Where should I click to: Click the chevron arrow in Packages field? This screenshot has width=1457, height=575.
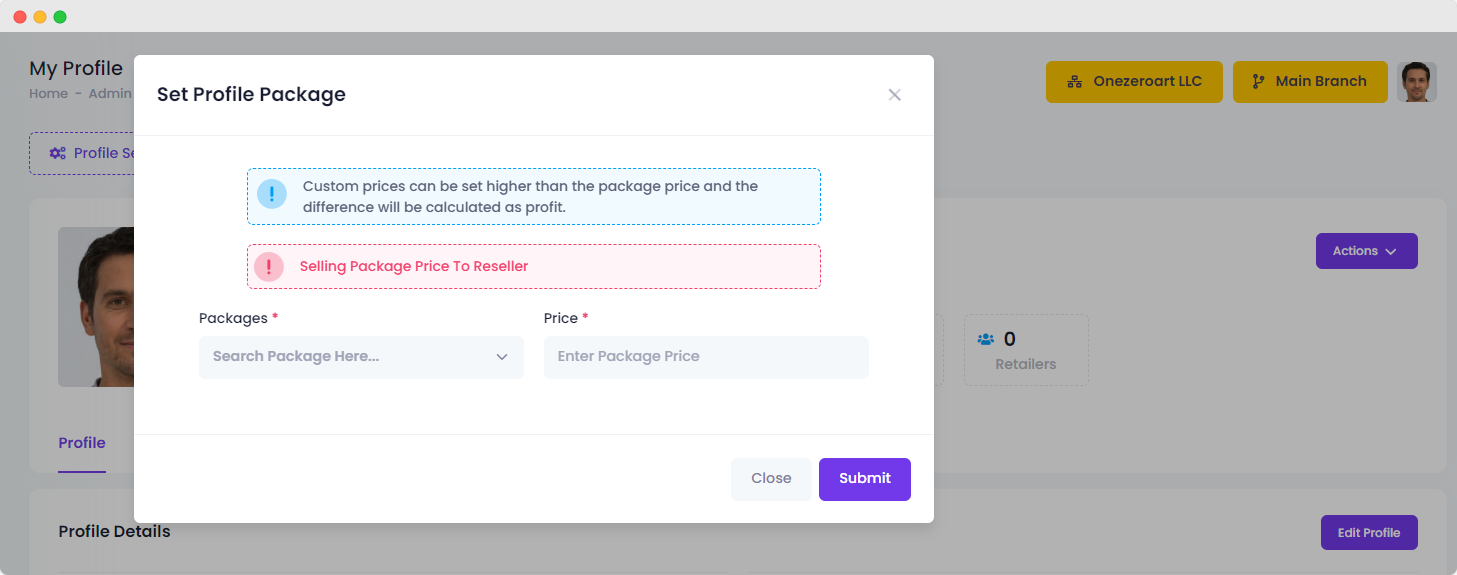[x=502, y=357]
